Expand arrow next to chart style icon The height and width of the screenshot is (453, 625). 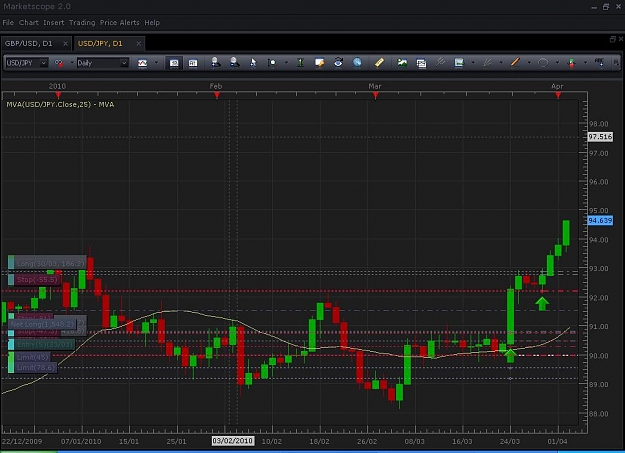(156, 63)
